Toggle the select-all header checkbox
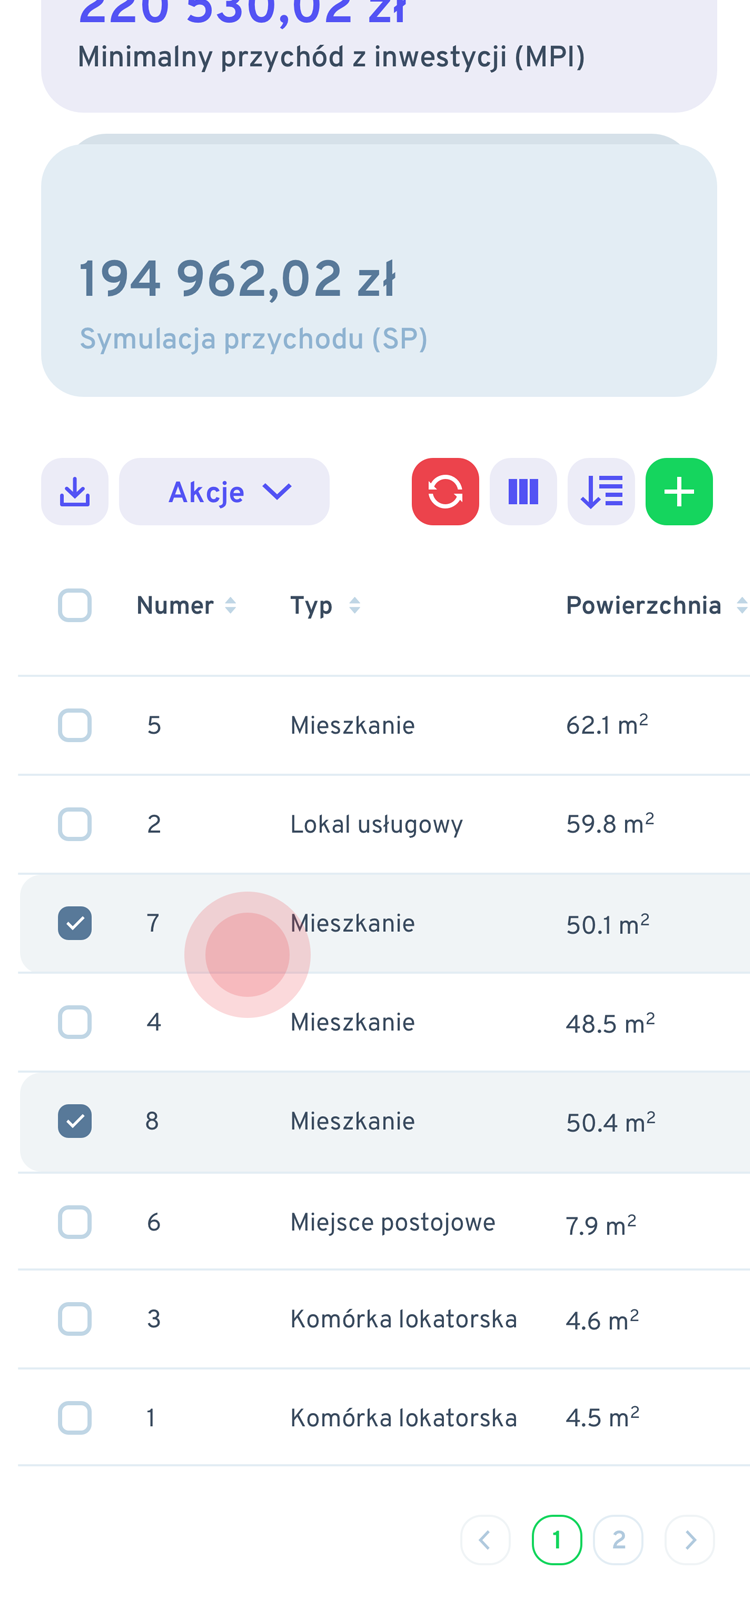This screenshot has height=1624, width=750. pos(75,606)
